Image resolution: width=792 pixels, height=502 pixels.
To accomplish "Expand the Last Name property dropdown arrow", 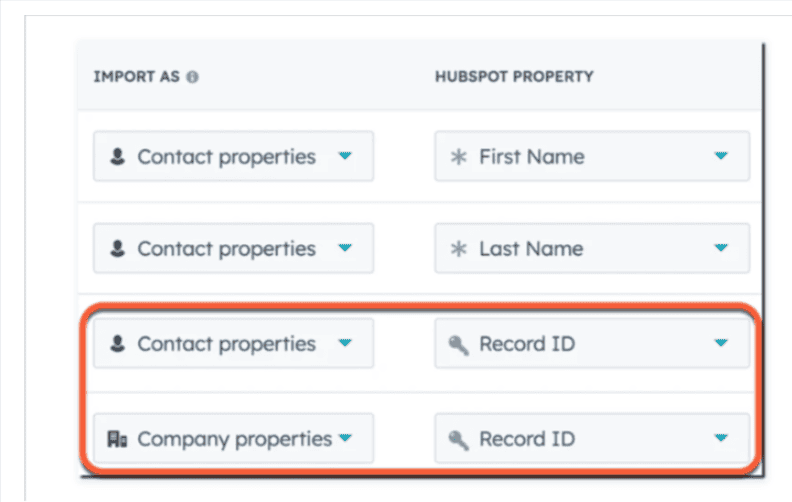I will (721, 248).
